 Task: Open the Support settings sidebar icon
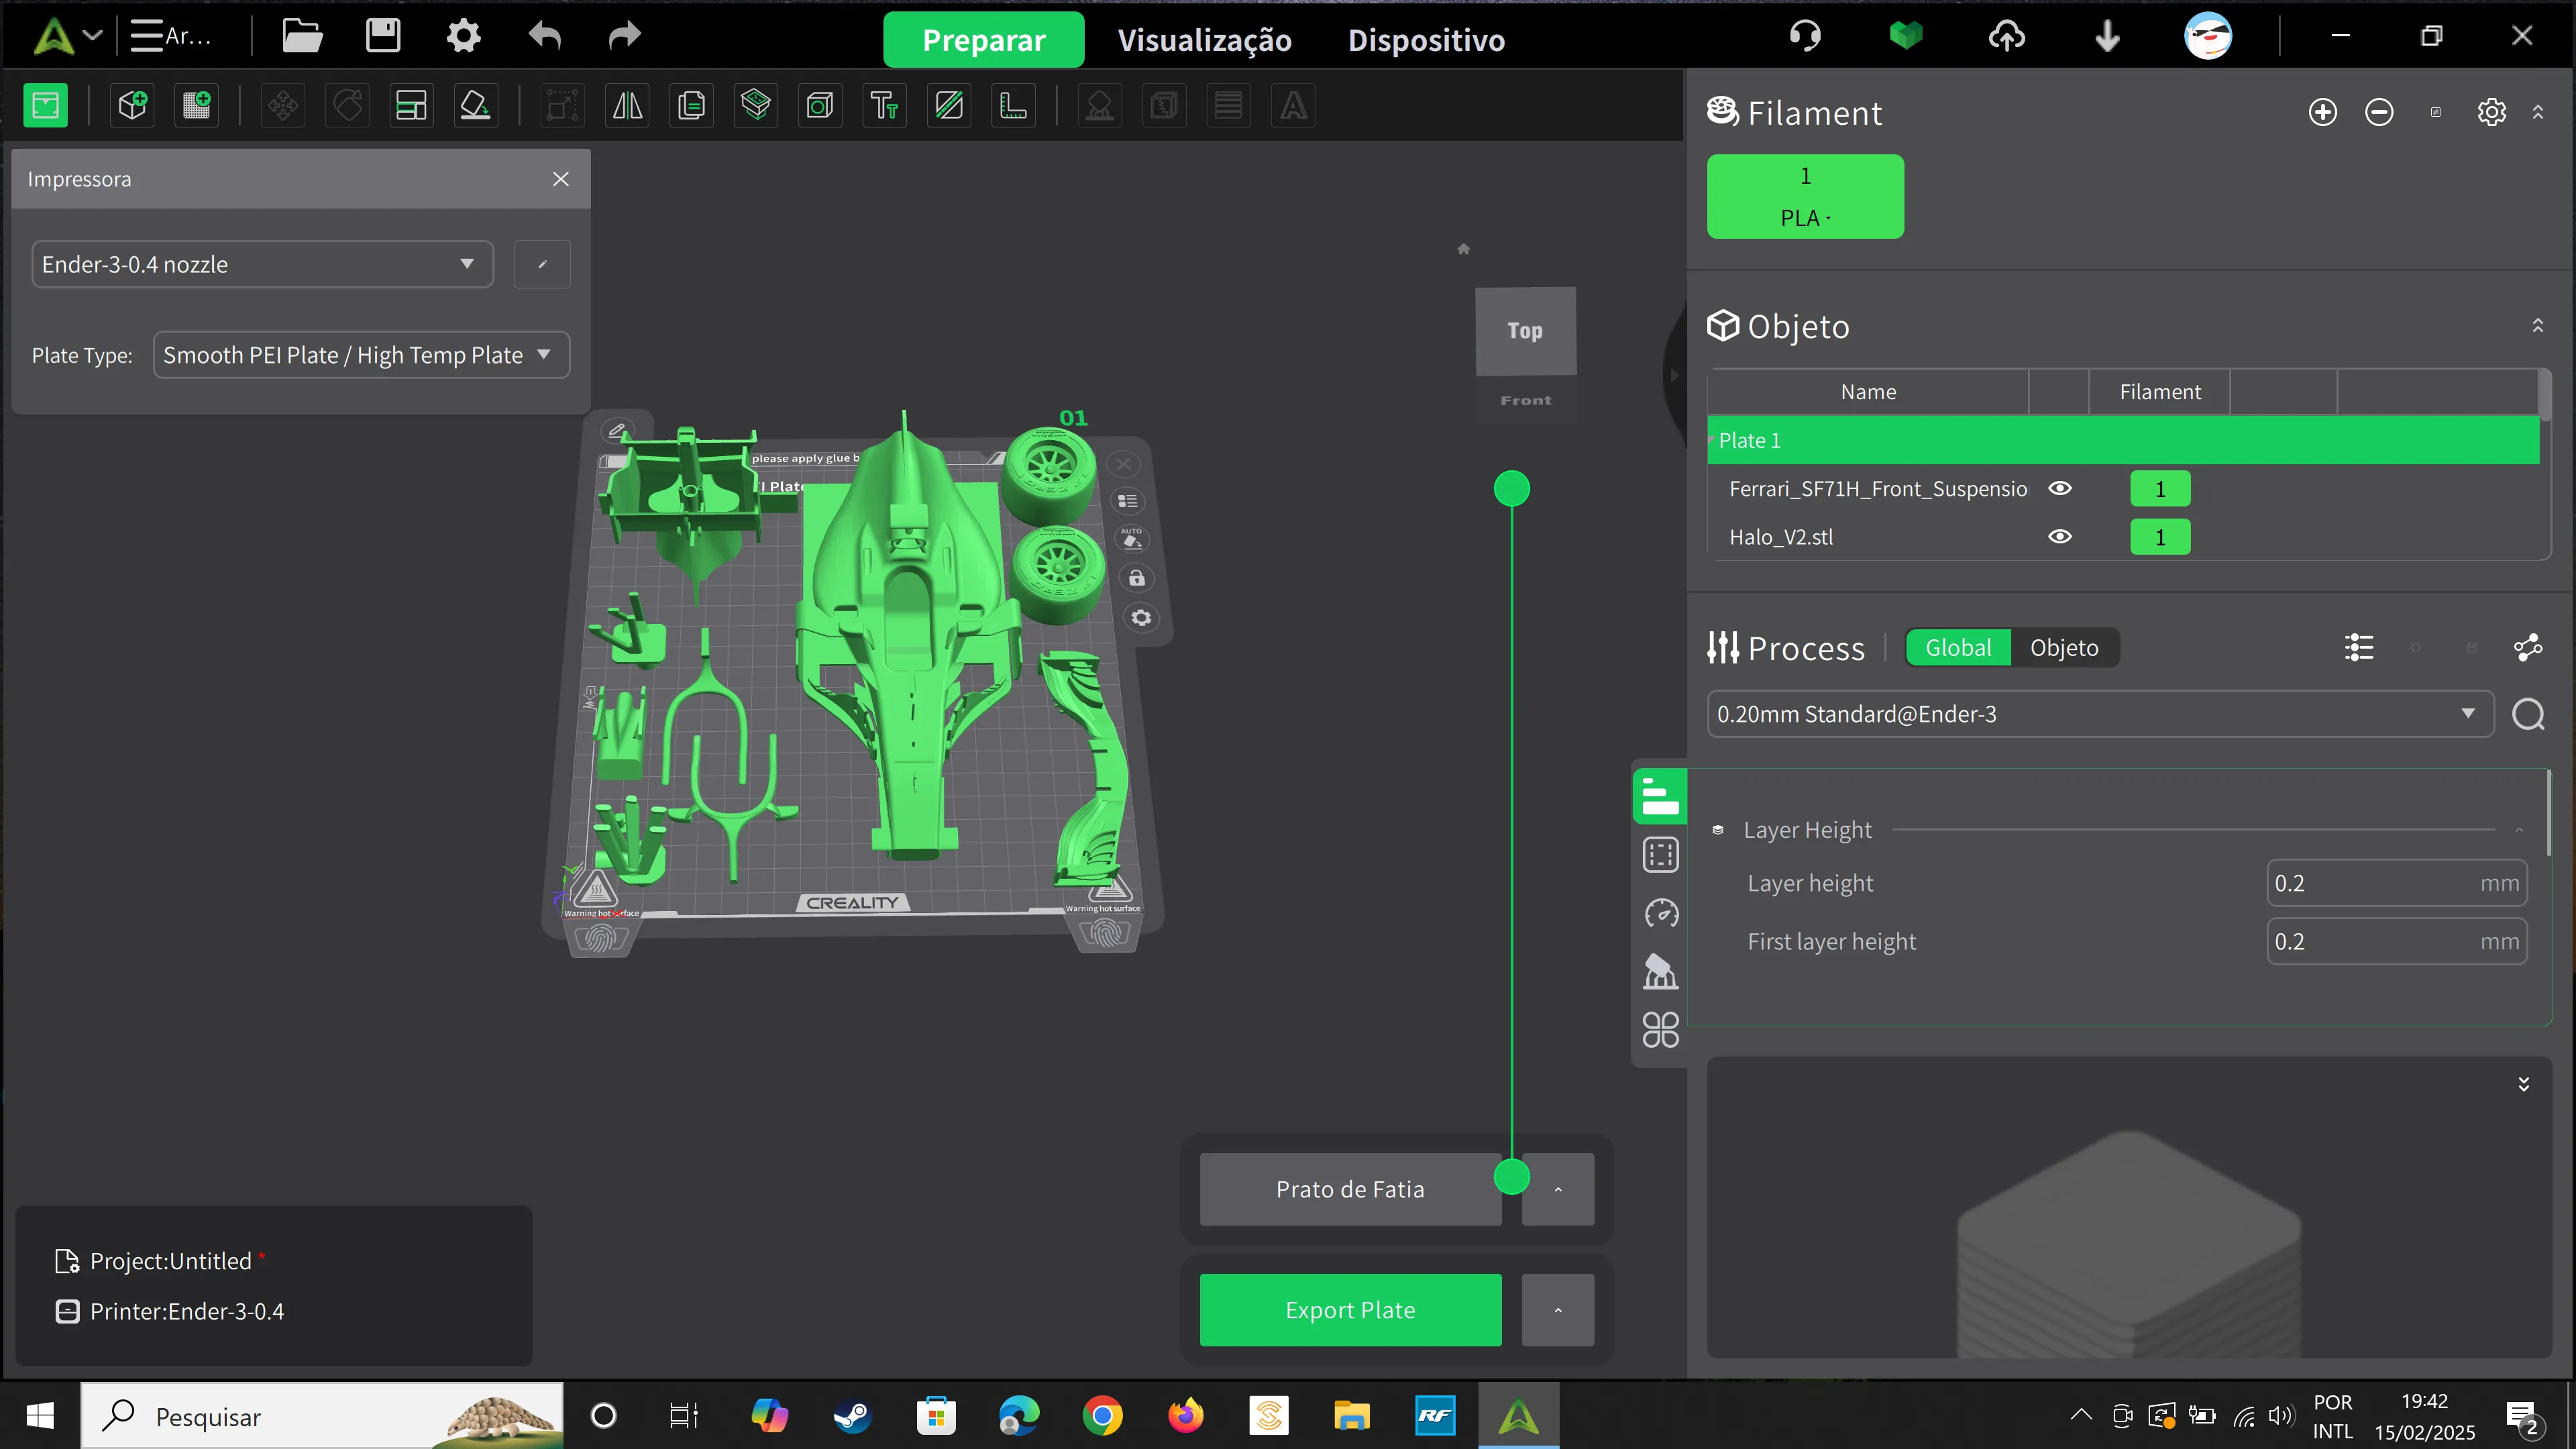1660,971
